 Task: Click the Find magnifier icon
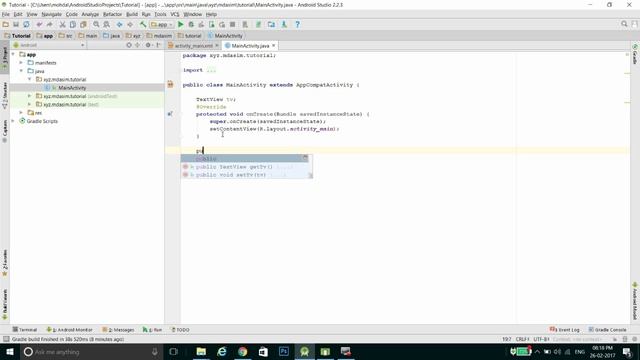pos(96,24)
